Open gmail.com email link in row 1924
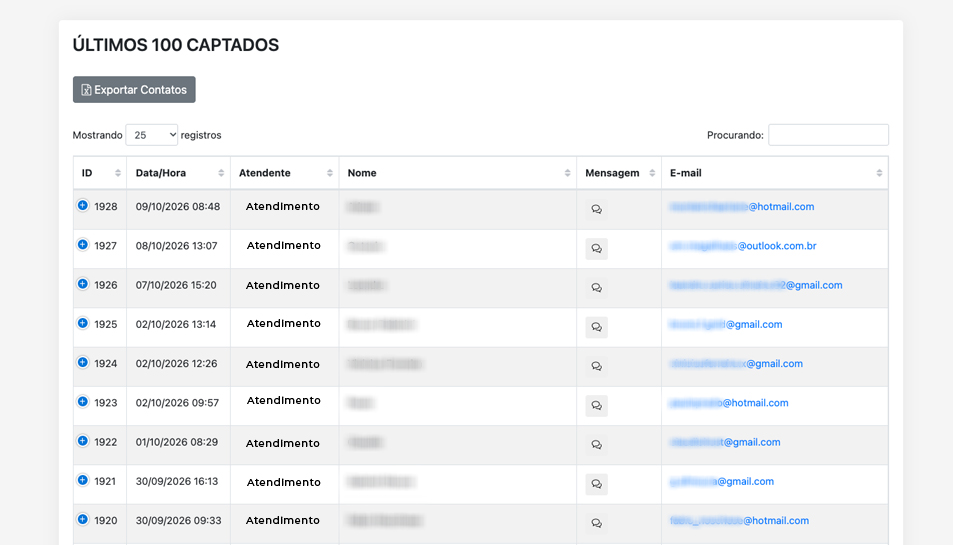 (737, 363)
